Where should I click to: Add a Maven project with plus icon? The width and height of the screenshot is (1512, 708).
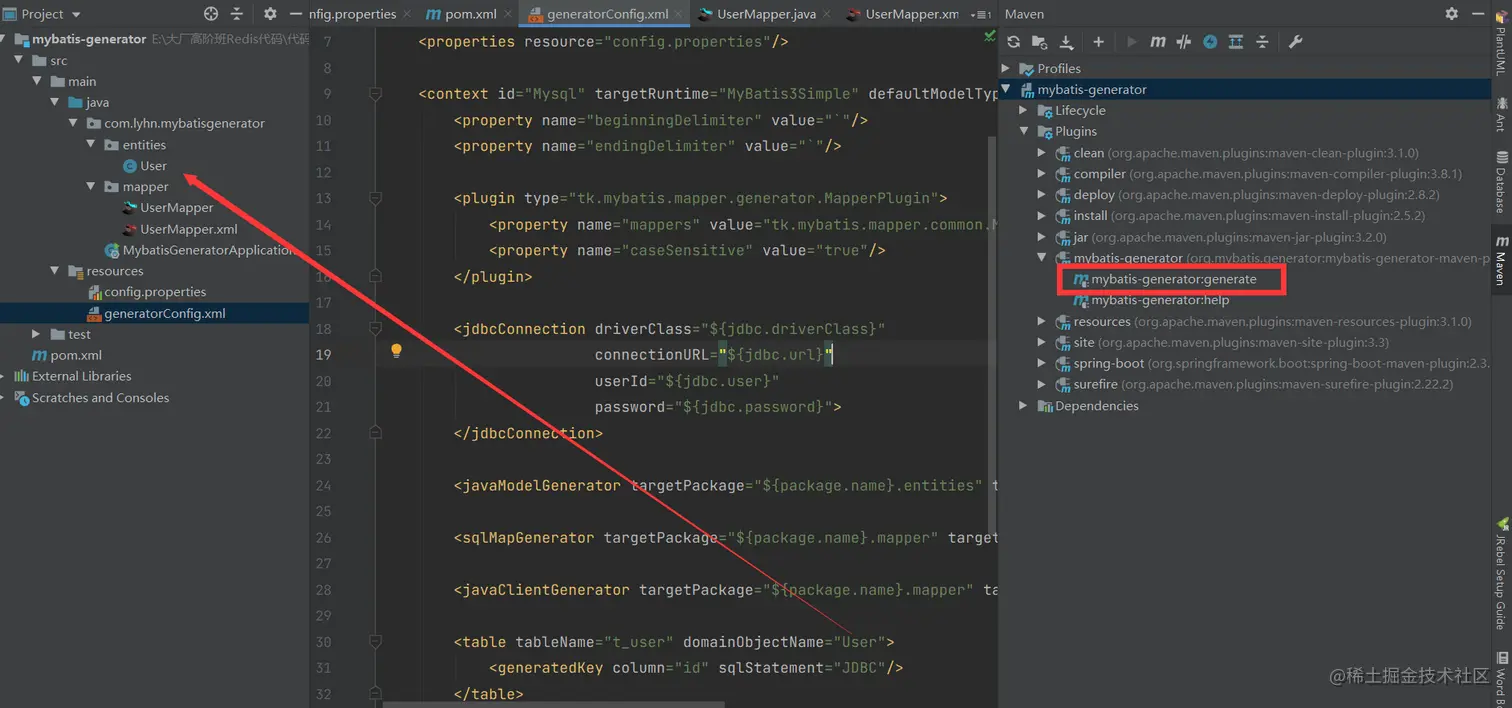(x=1098, y=42)
